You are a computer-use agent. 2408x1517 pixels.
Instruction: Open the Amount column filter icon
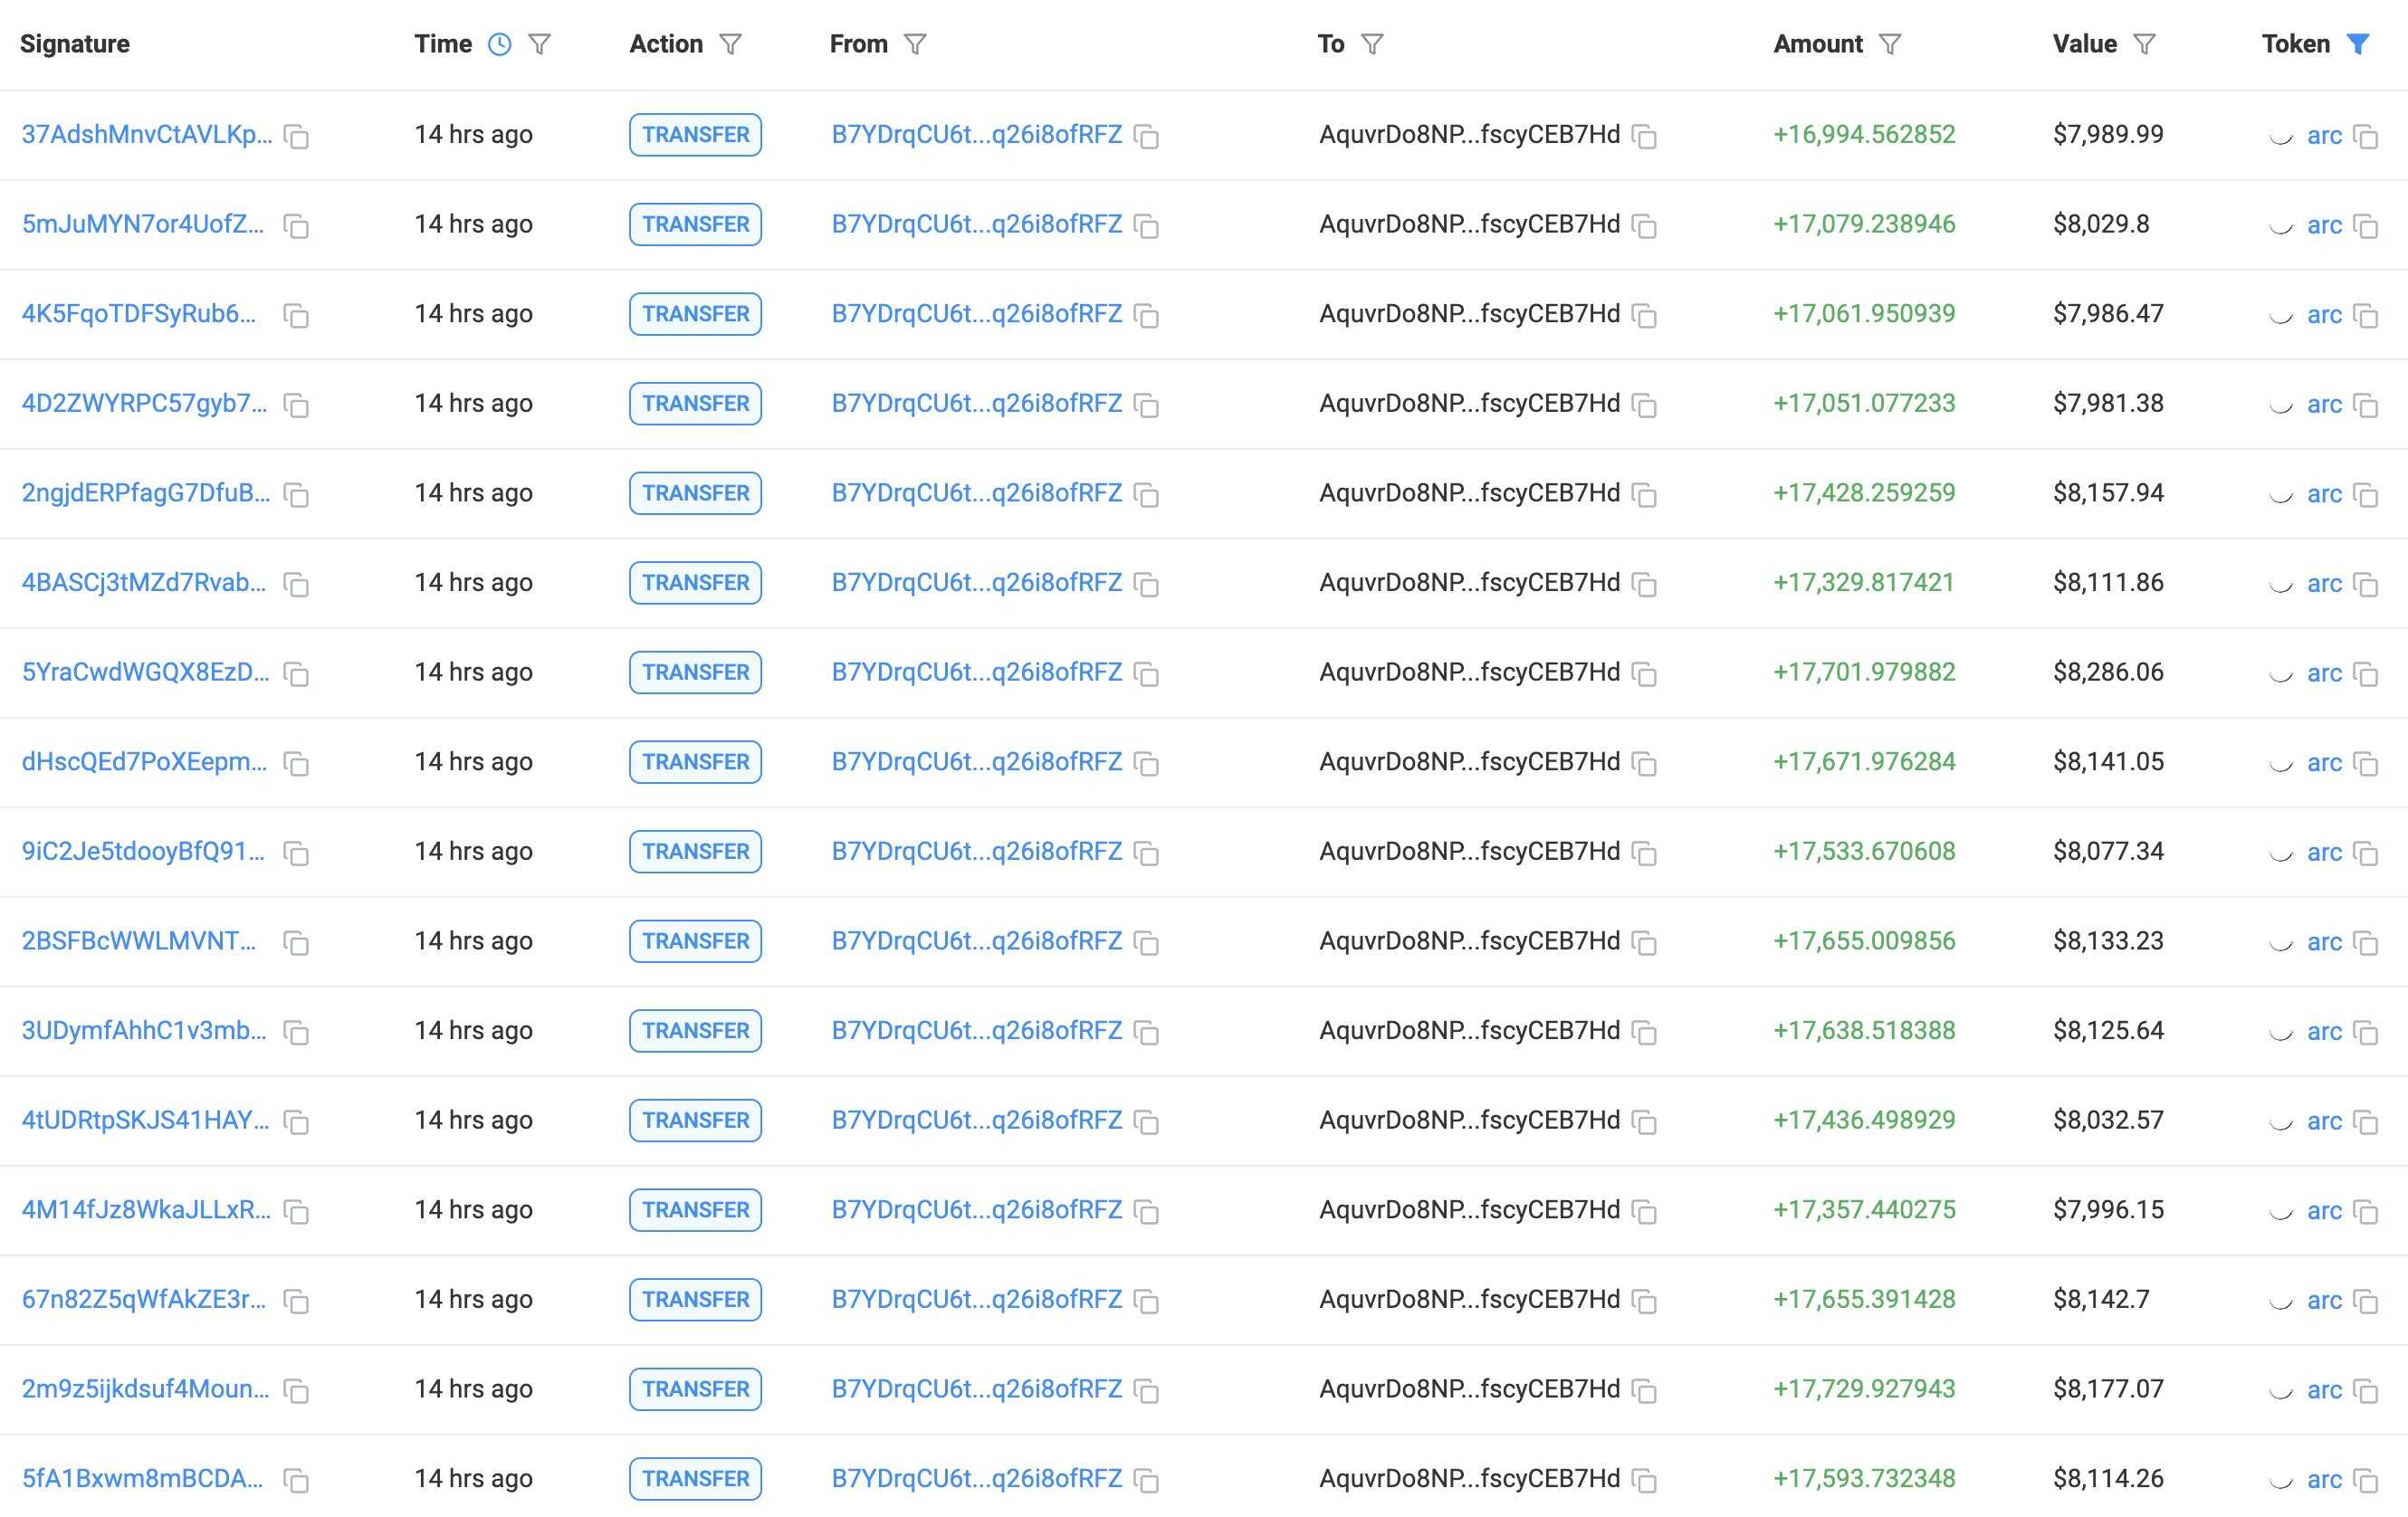(x=1889, y=44)
